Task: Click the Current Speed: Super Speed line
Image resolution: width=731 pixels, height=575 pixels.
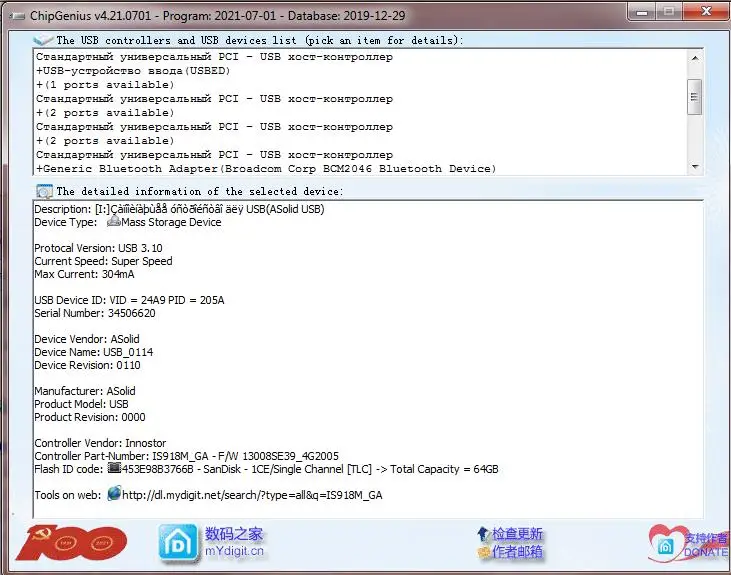Action: pos(103,261)
